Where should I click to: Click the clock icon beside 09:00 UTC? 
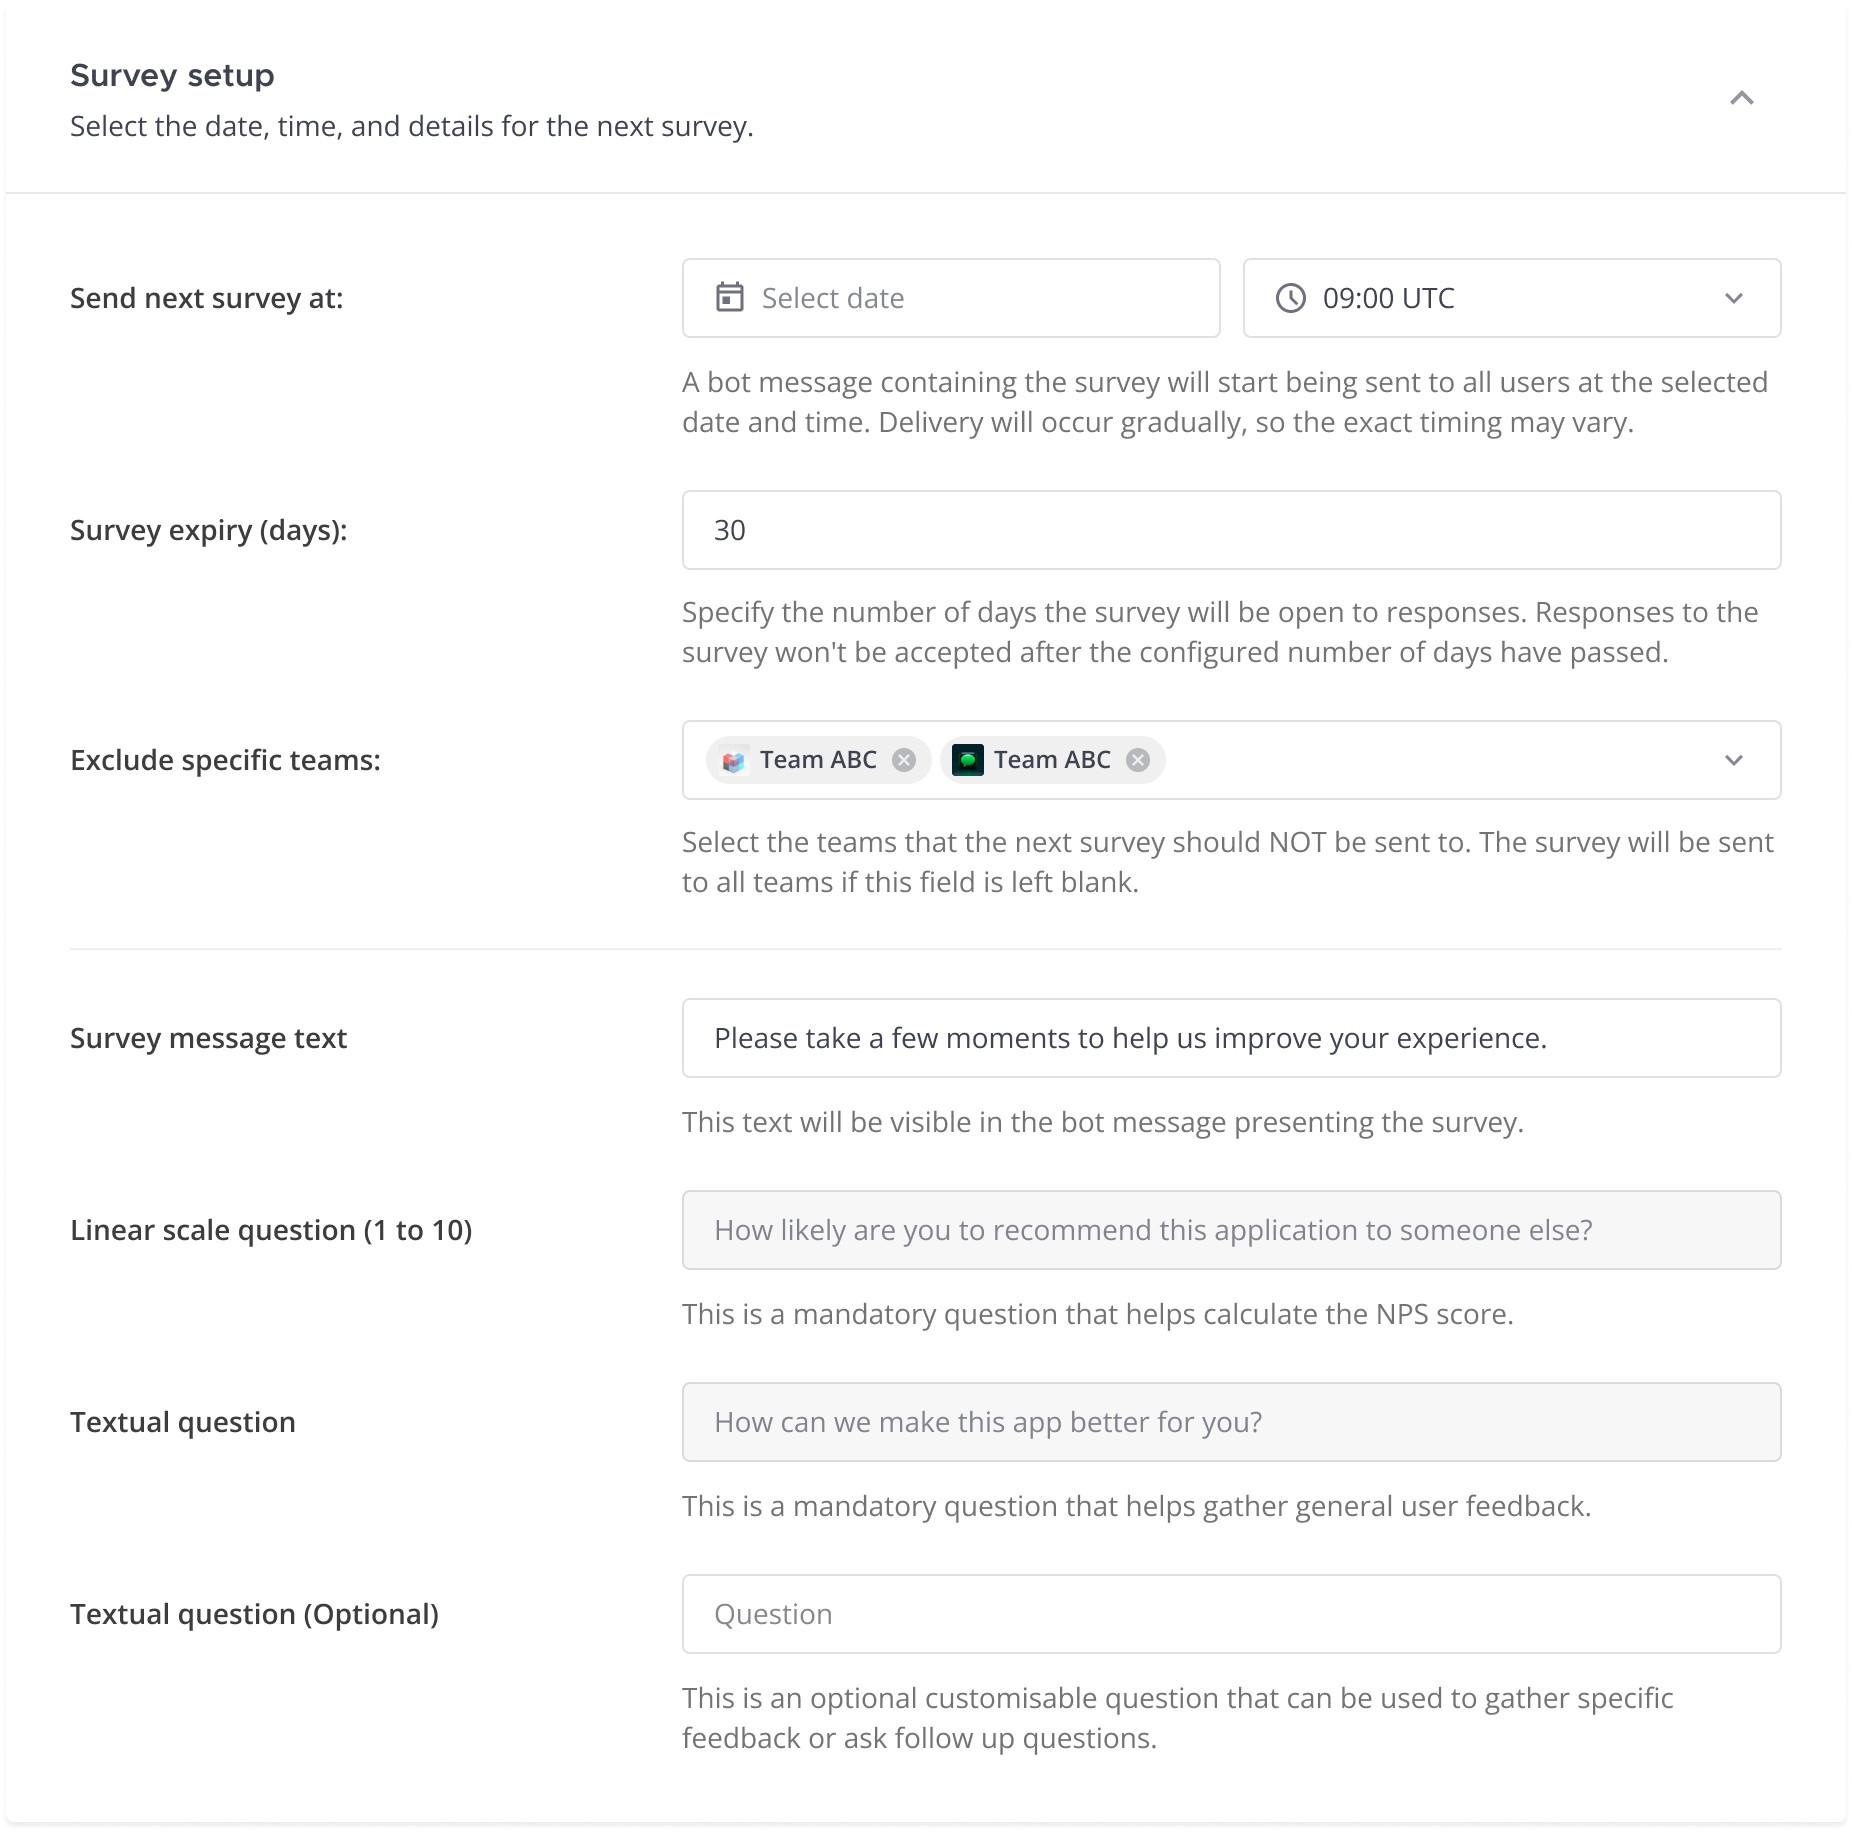[1290, 297]
